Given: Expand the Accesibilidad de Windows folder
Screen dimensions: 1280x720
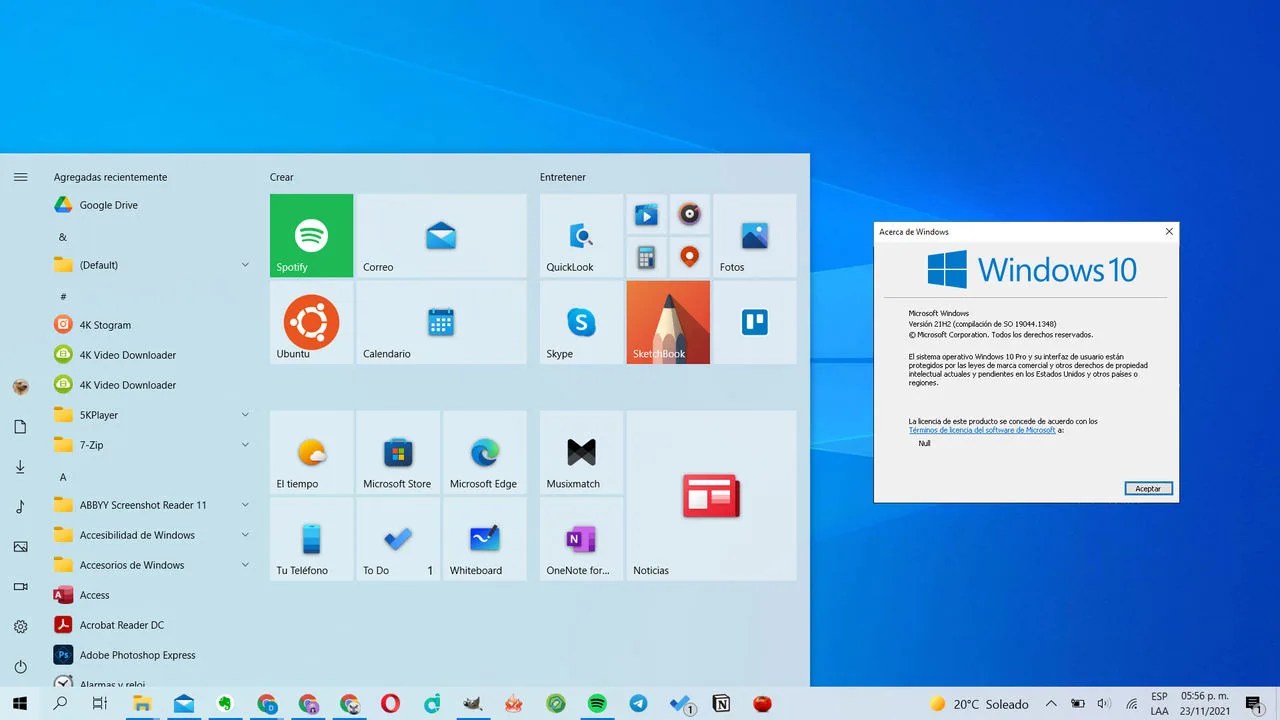Looking at the screenshot, I should 152,535.
